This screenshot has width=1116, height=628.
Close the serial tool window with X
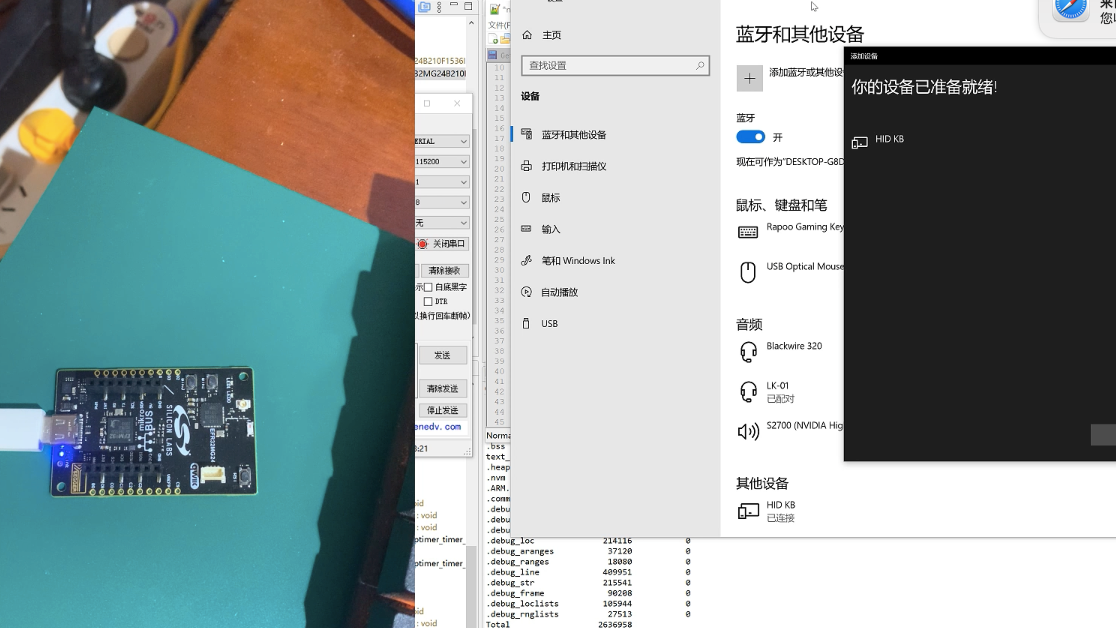(x=457, y=103)
